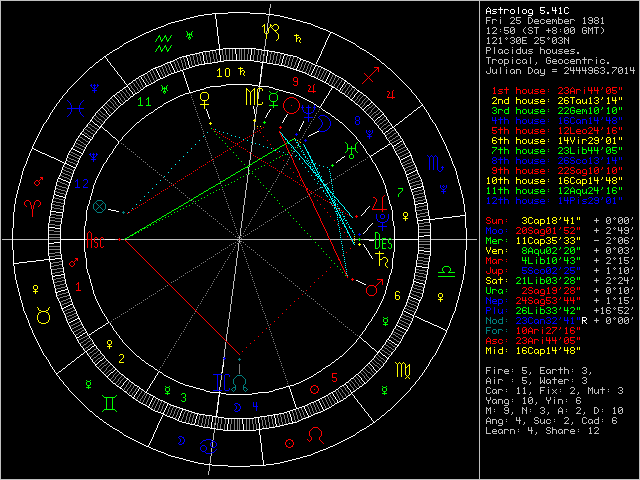Click the 'Car: 11, Fix: 2, Mut: 3' line
Viewport: 640px width, 480px height.
click(x=554, y=391)
